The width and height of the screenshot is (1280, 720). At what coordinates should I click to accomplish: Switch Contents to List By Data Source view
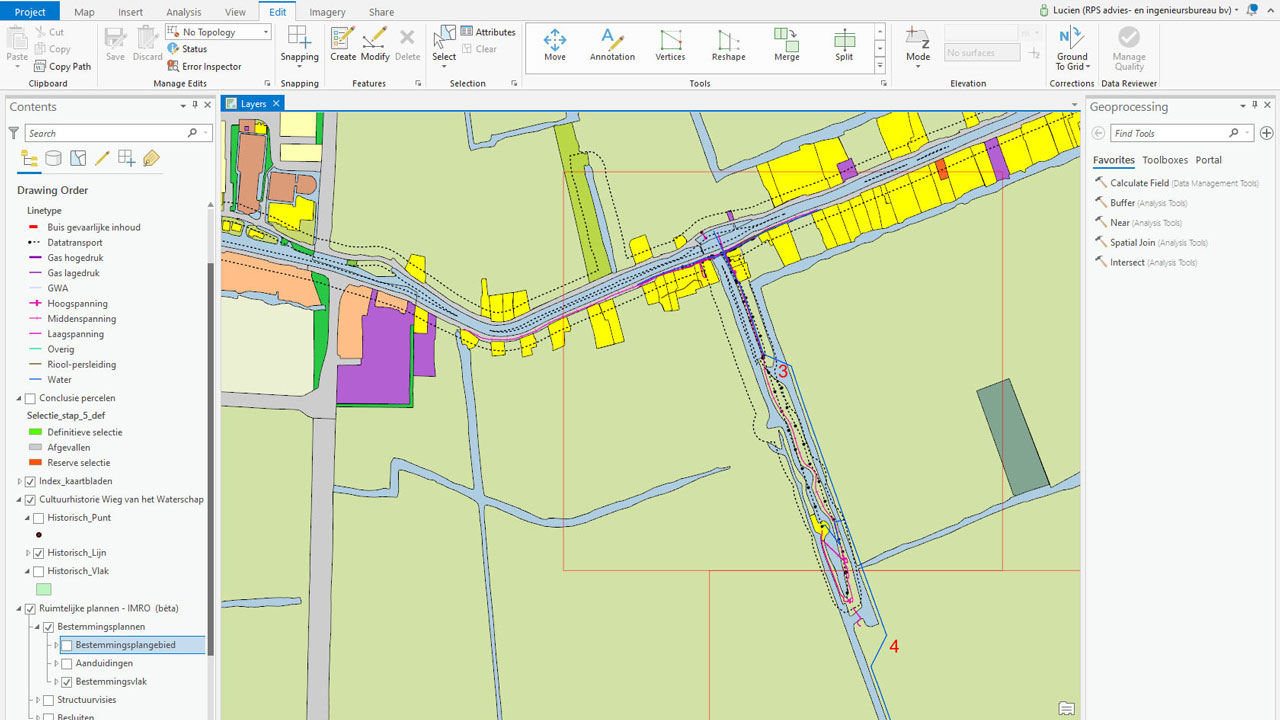53,158
